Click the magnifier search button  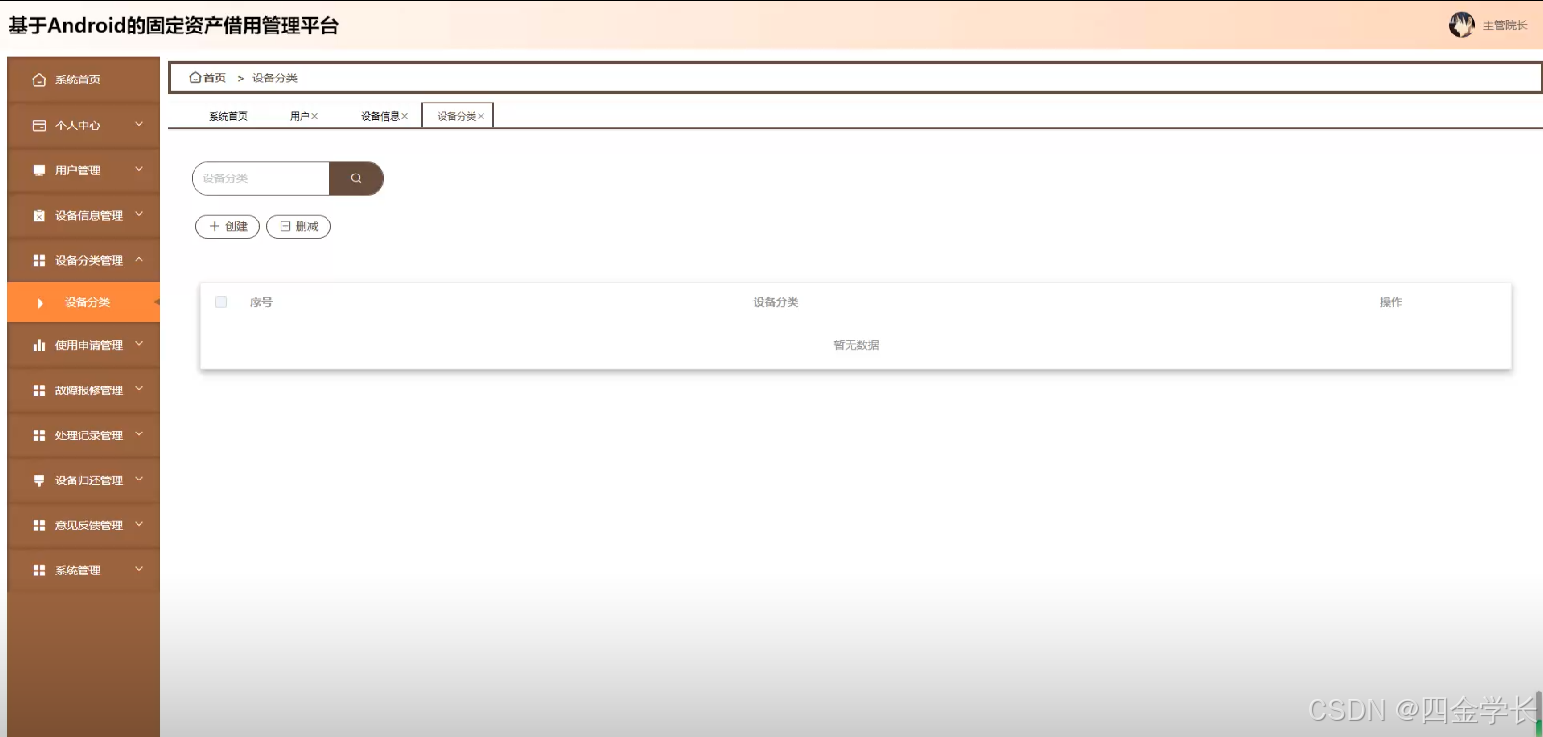point(356,178)
